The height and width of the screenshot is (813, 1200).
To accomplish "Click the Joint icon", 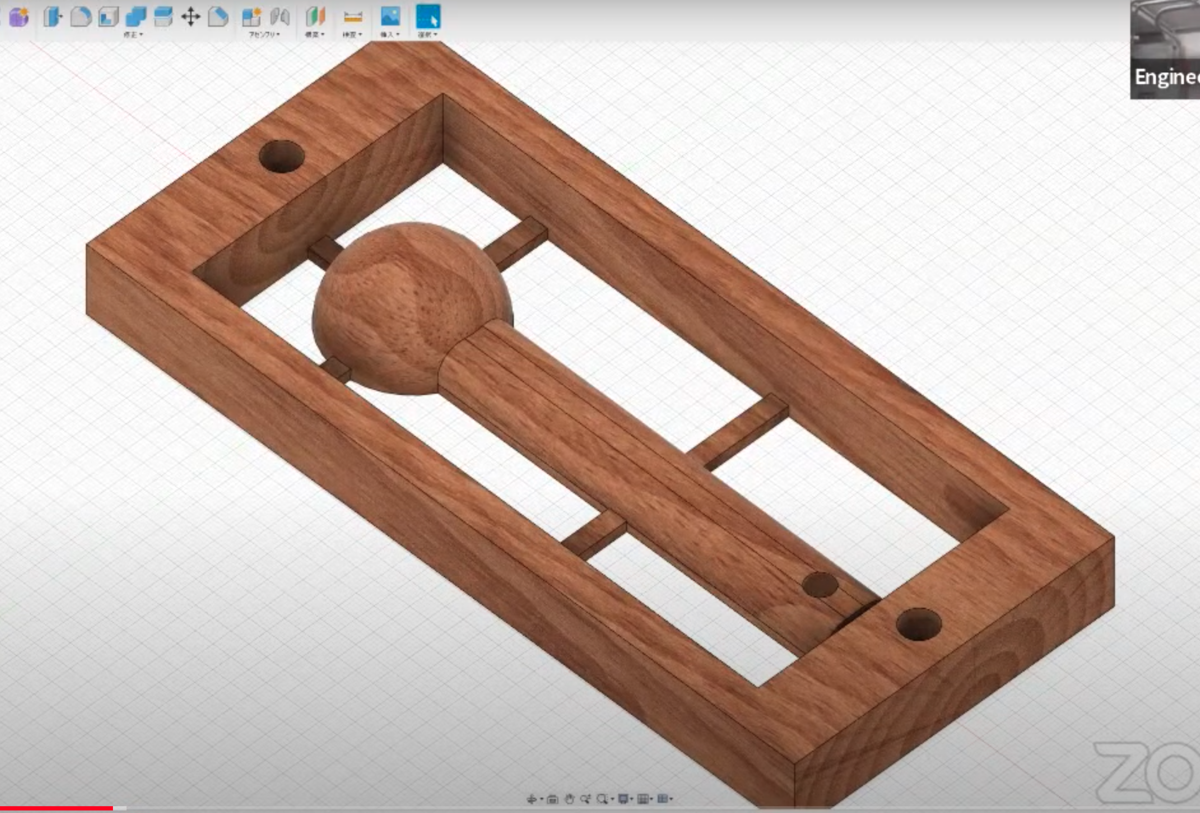I will pos(280,16).
